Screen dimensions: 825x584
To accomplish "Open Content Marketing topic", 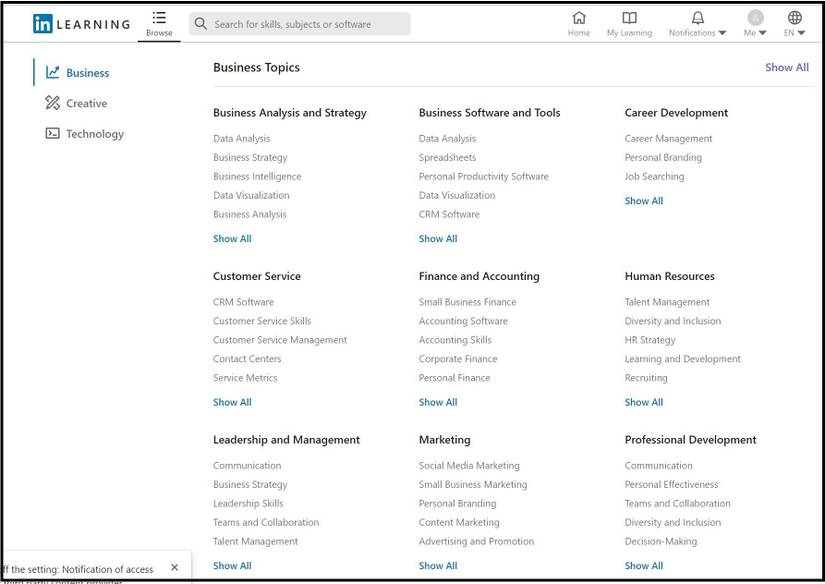I will [459, 522].
